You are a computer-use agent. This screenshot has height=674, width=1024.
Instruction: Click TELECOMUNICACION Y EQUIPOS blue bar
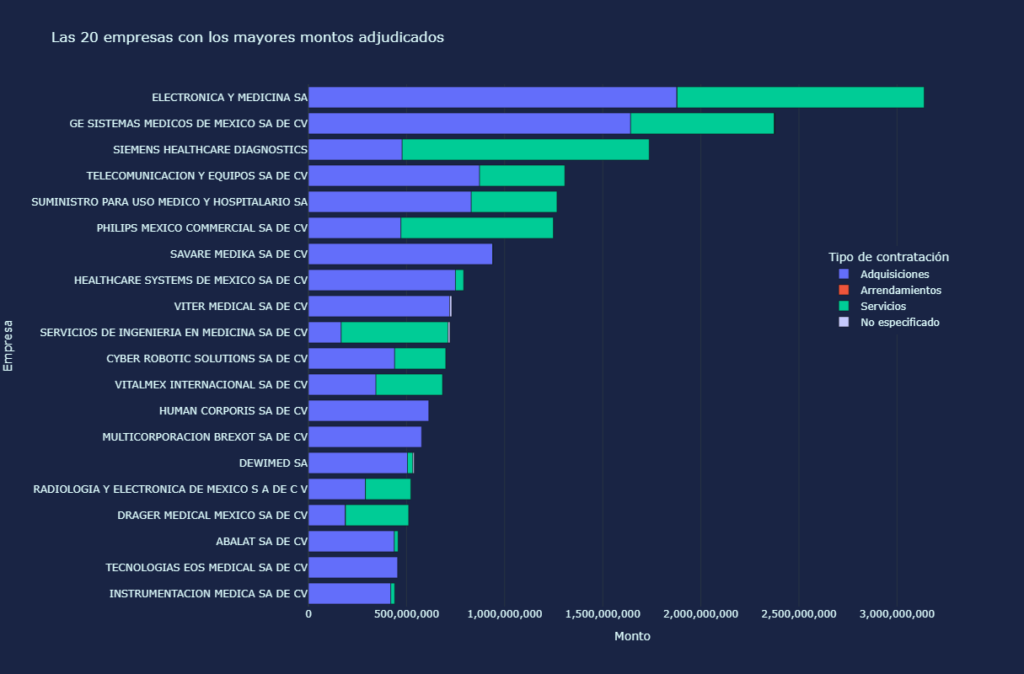coord(394,176)
